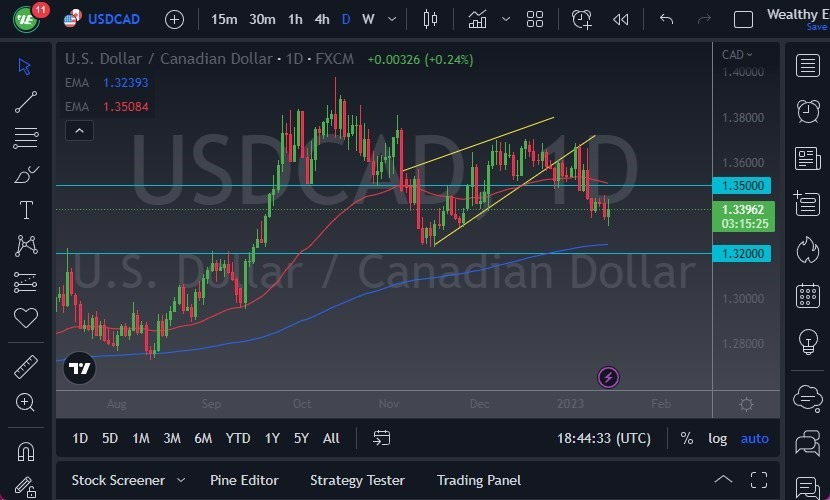The height and width of the screenshot is (500, 830).
Task: Open the candlestick chart style selector
Action: 430,20
